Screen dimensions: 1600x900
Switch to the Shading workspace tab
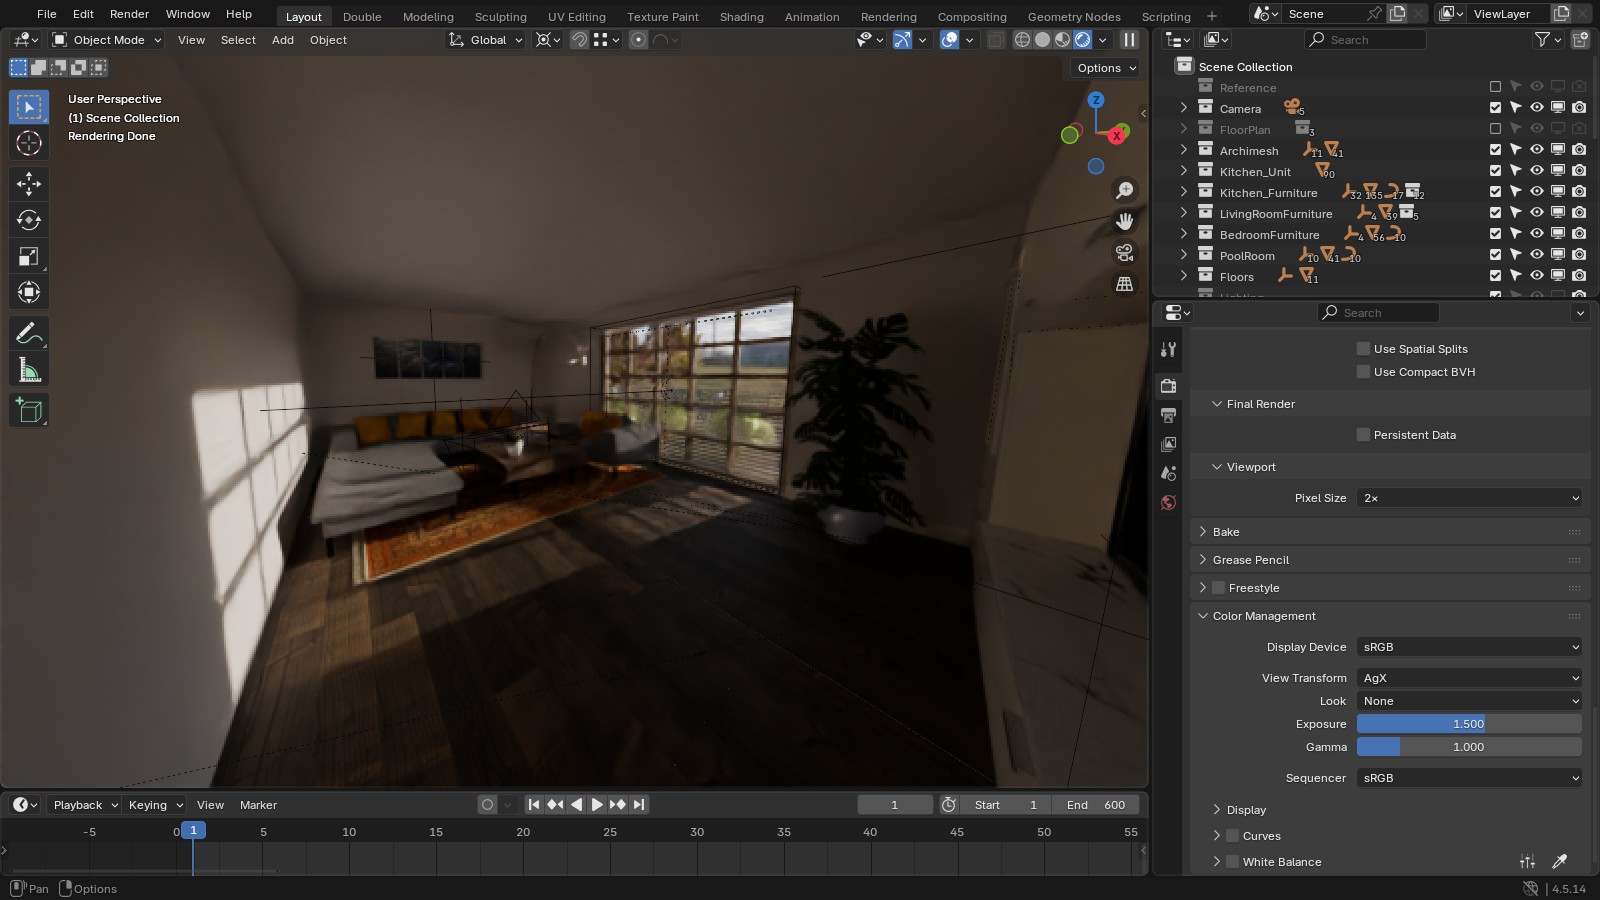(741, 17)
